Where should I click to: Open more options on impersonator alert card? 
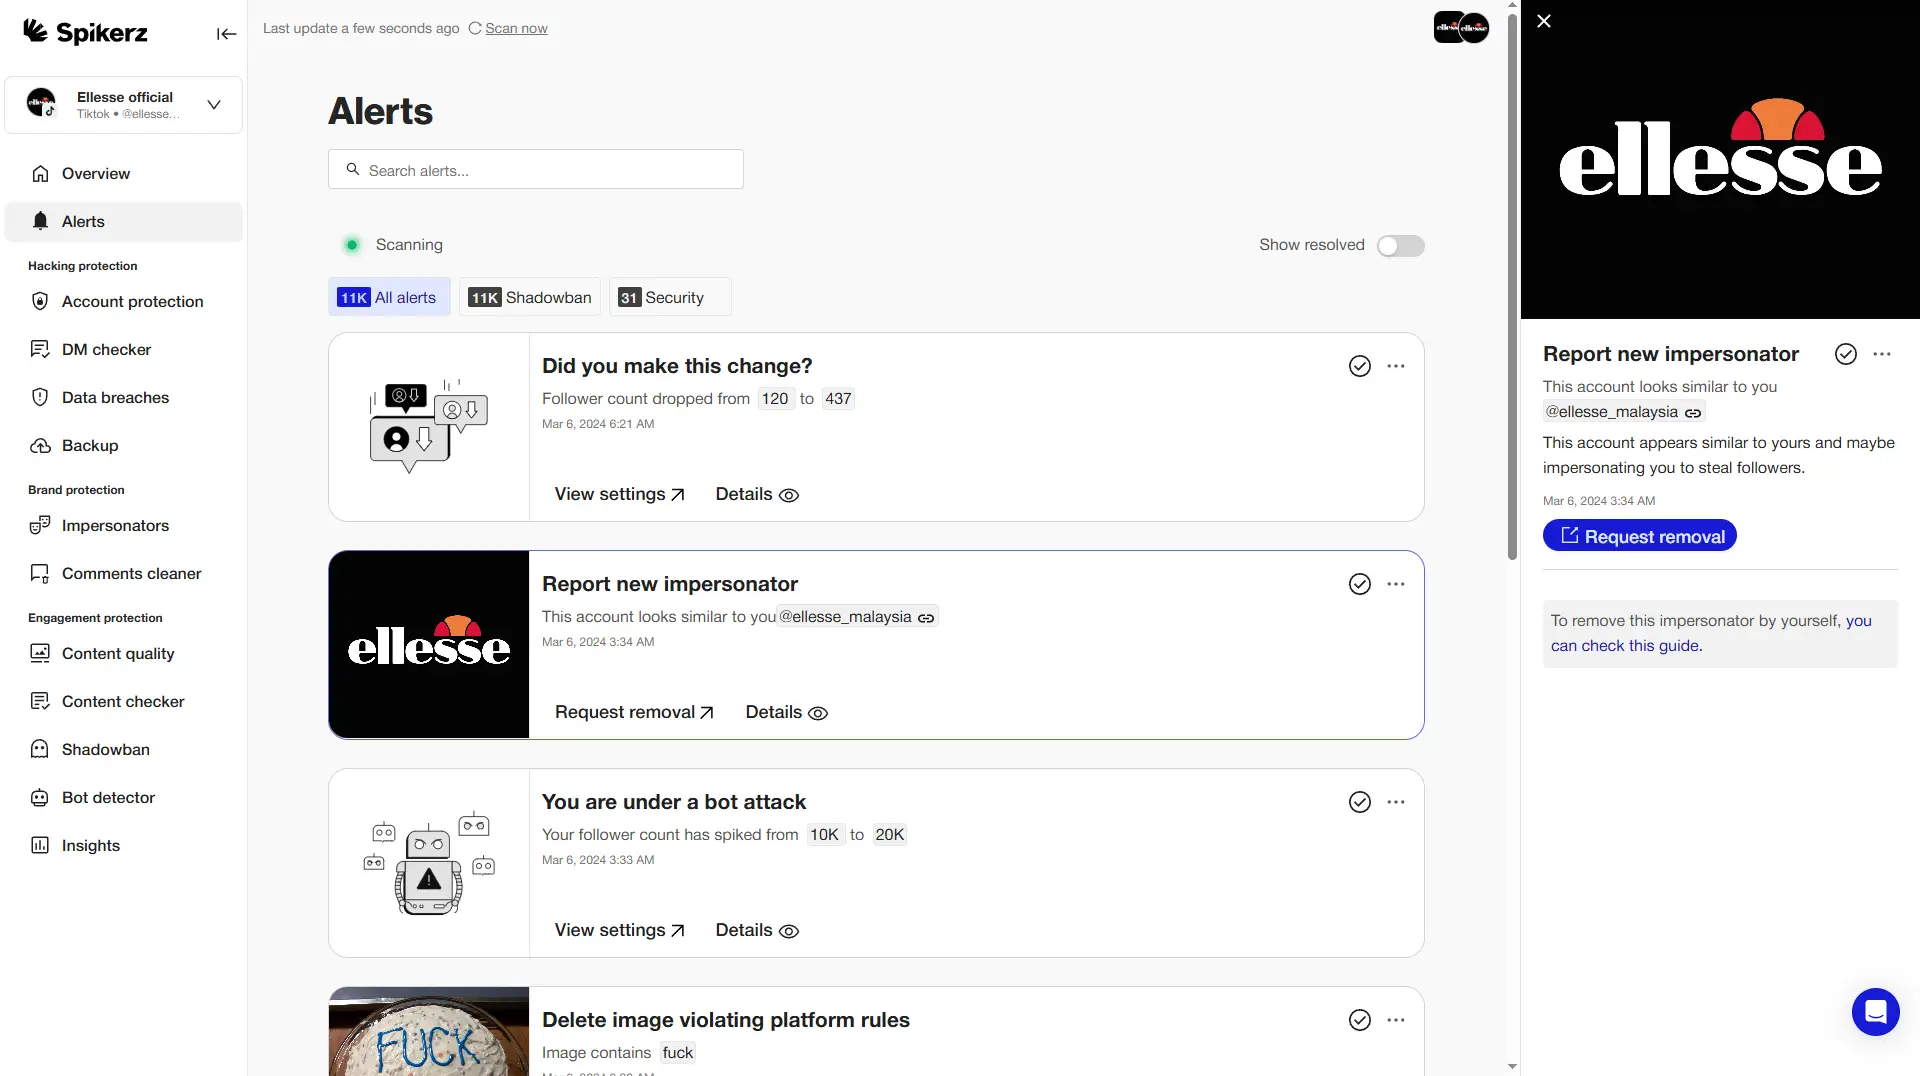(1396, 585)
